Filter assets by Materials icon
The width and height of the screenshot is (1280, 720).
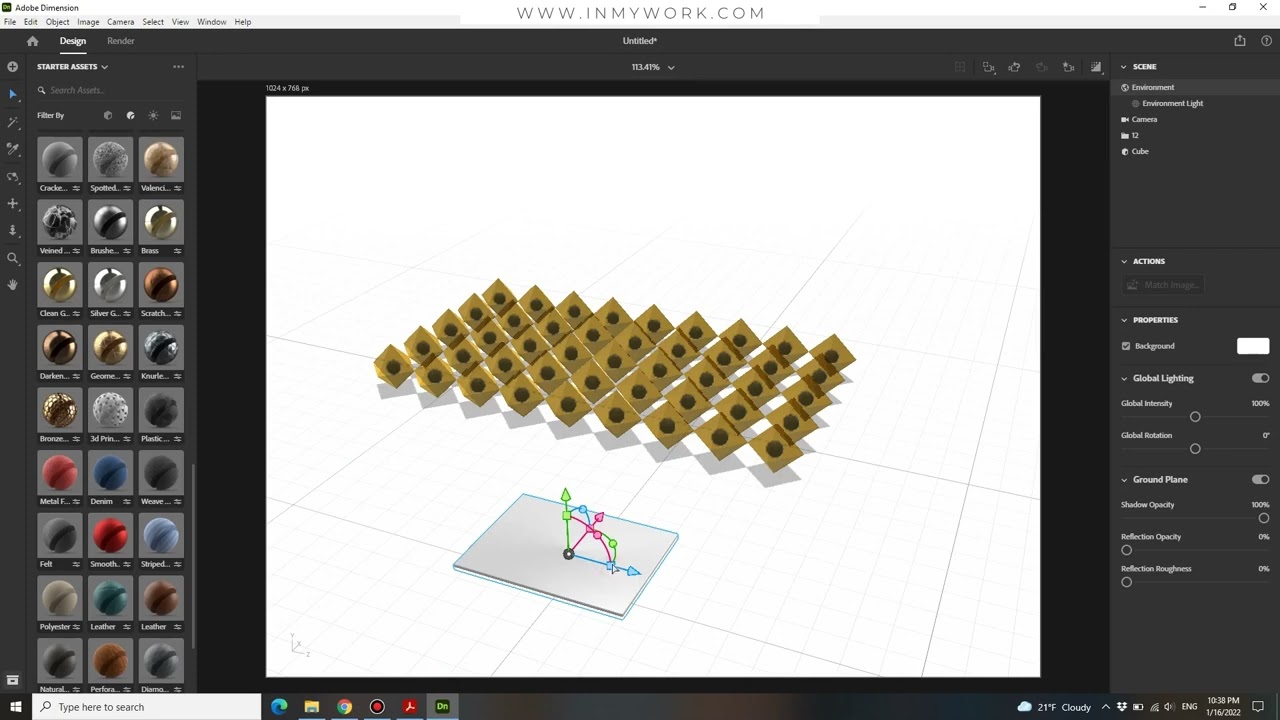pyautogui.click(x=130, y=115)
